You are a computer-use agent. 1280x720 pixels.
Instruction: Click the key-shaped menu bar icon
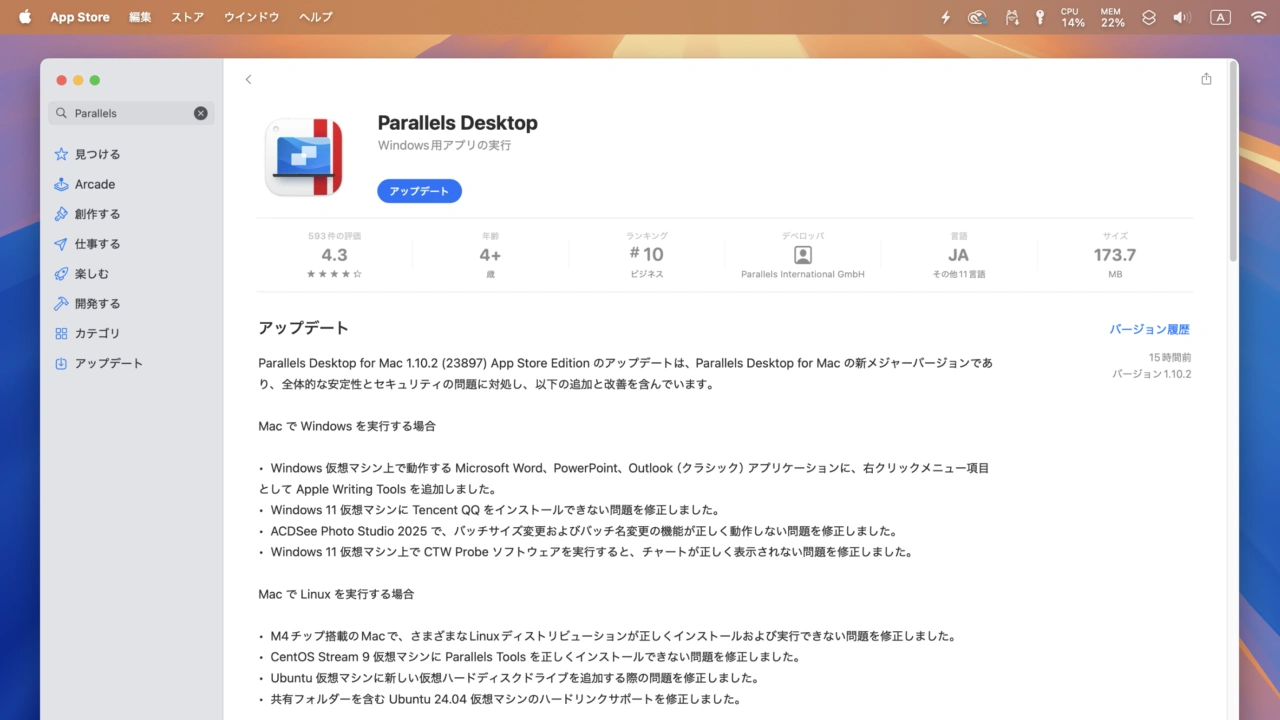coord(1040,17)
